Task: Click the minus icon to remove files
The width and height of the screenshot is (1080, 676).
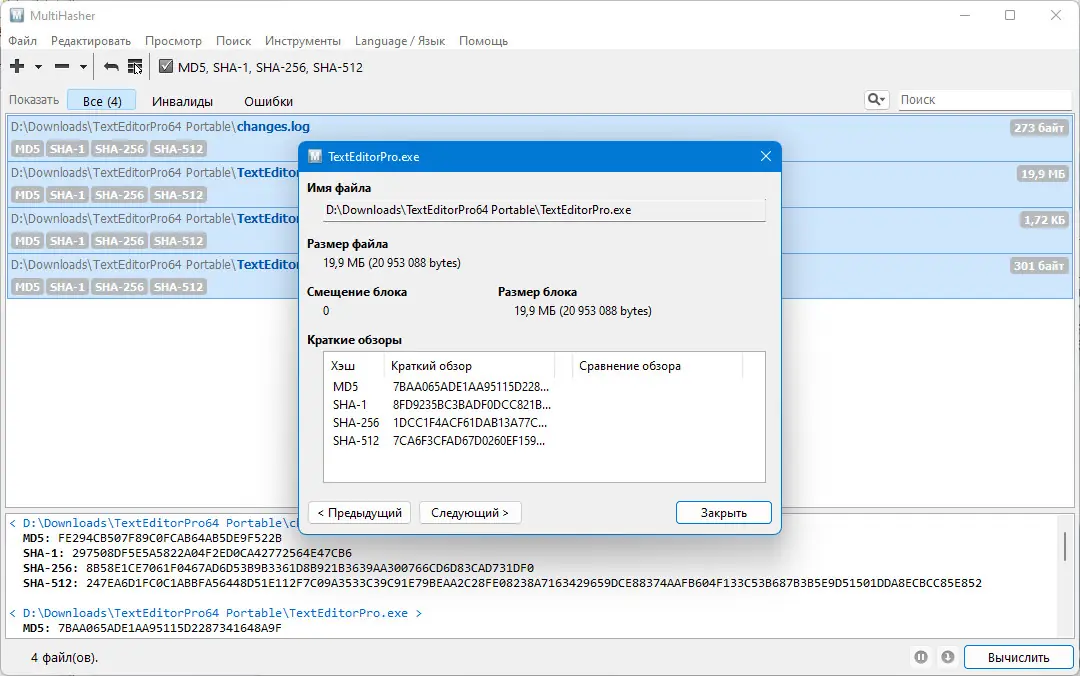Action: 62,66
